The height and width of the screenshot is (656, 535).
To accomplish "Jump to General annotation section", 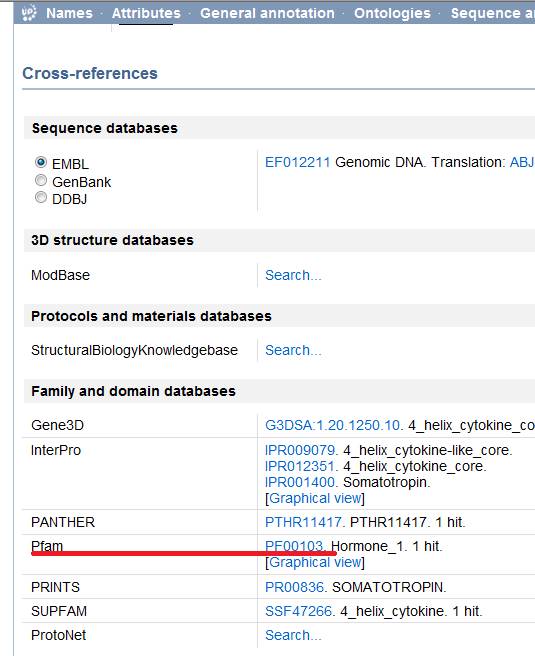I will [x=267, y=13].
